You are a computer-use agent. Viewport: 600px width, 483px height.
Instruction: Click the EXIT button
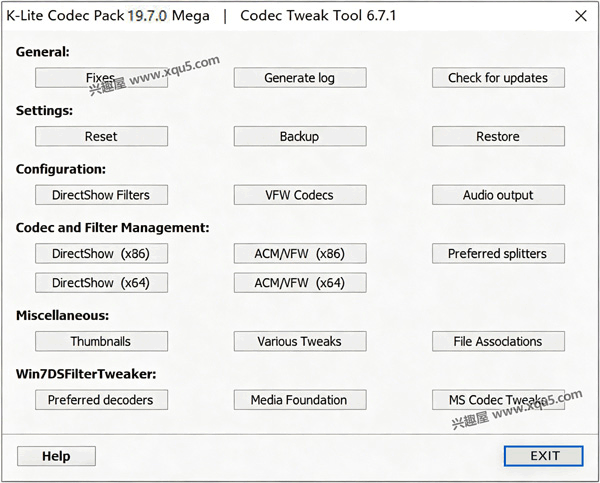click(544, 456)
